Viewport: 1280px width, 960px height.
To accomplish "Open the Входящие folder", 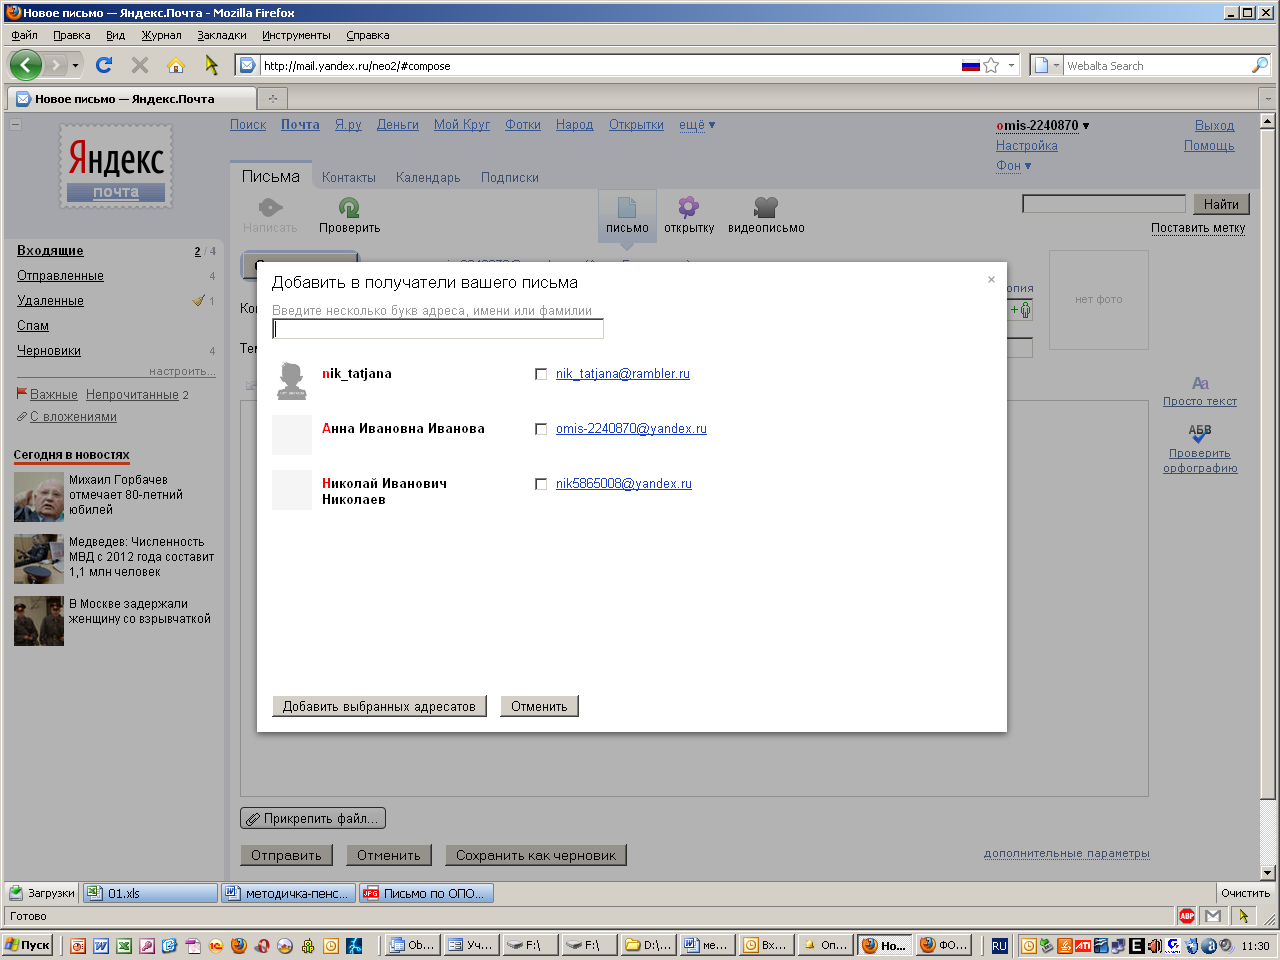I will click(50, 251).
